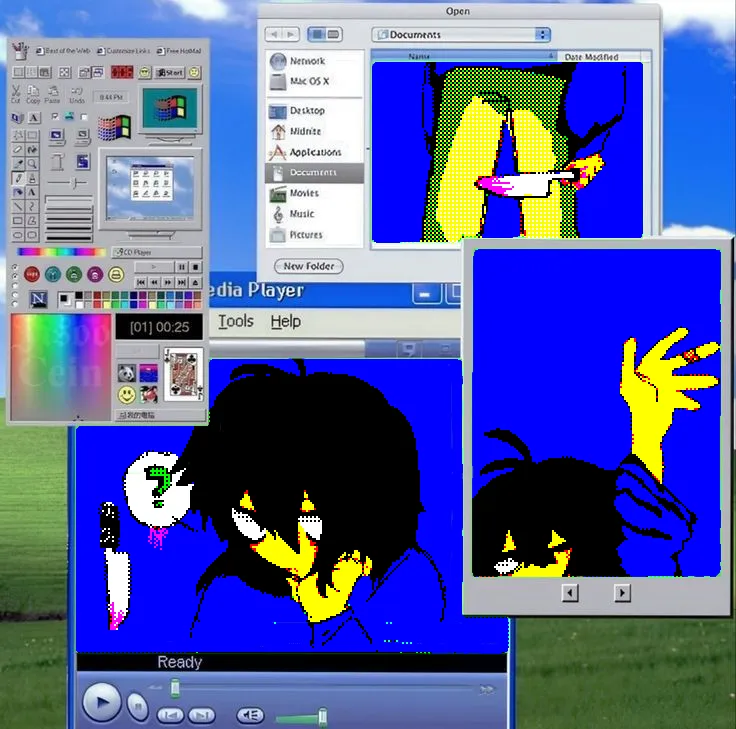Click the frowning yellow face button
The width and height of the screenshot is (736, 729).
(x=194, y=72)
